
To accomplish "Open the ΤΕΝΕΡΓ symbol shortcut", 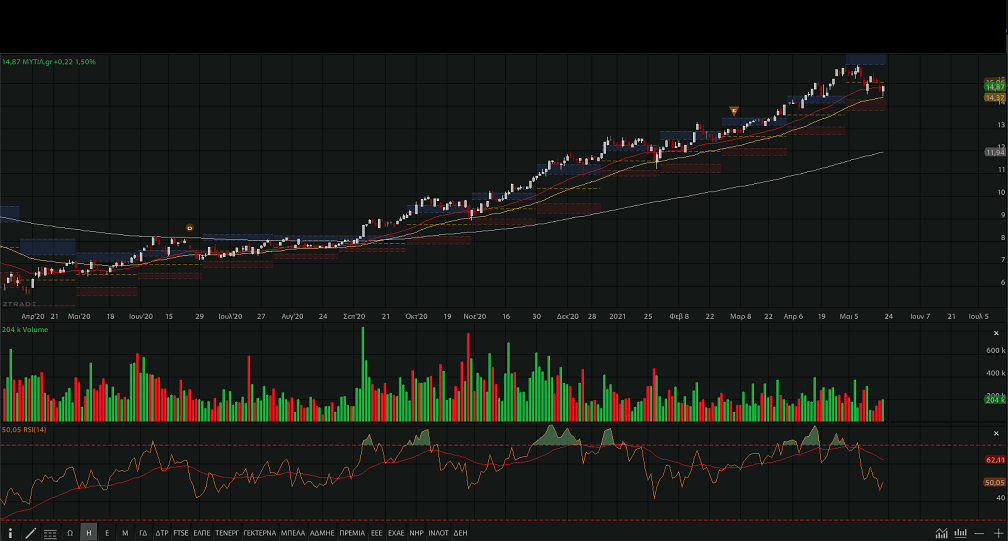I will pyautogui.click(x=227, y=533).
